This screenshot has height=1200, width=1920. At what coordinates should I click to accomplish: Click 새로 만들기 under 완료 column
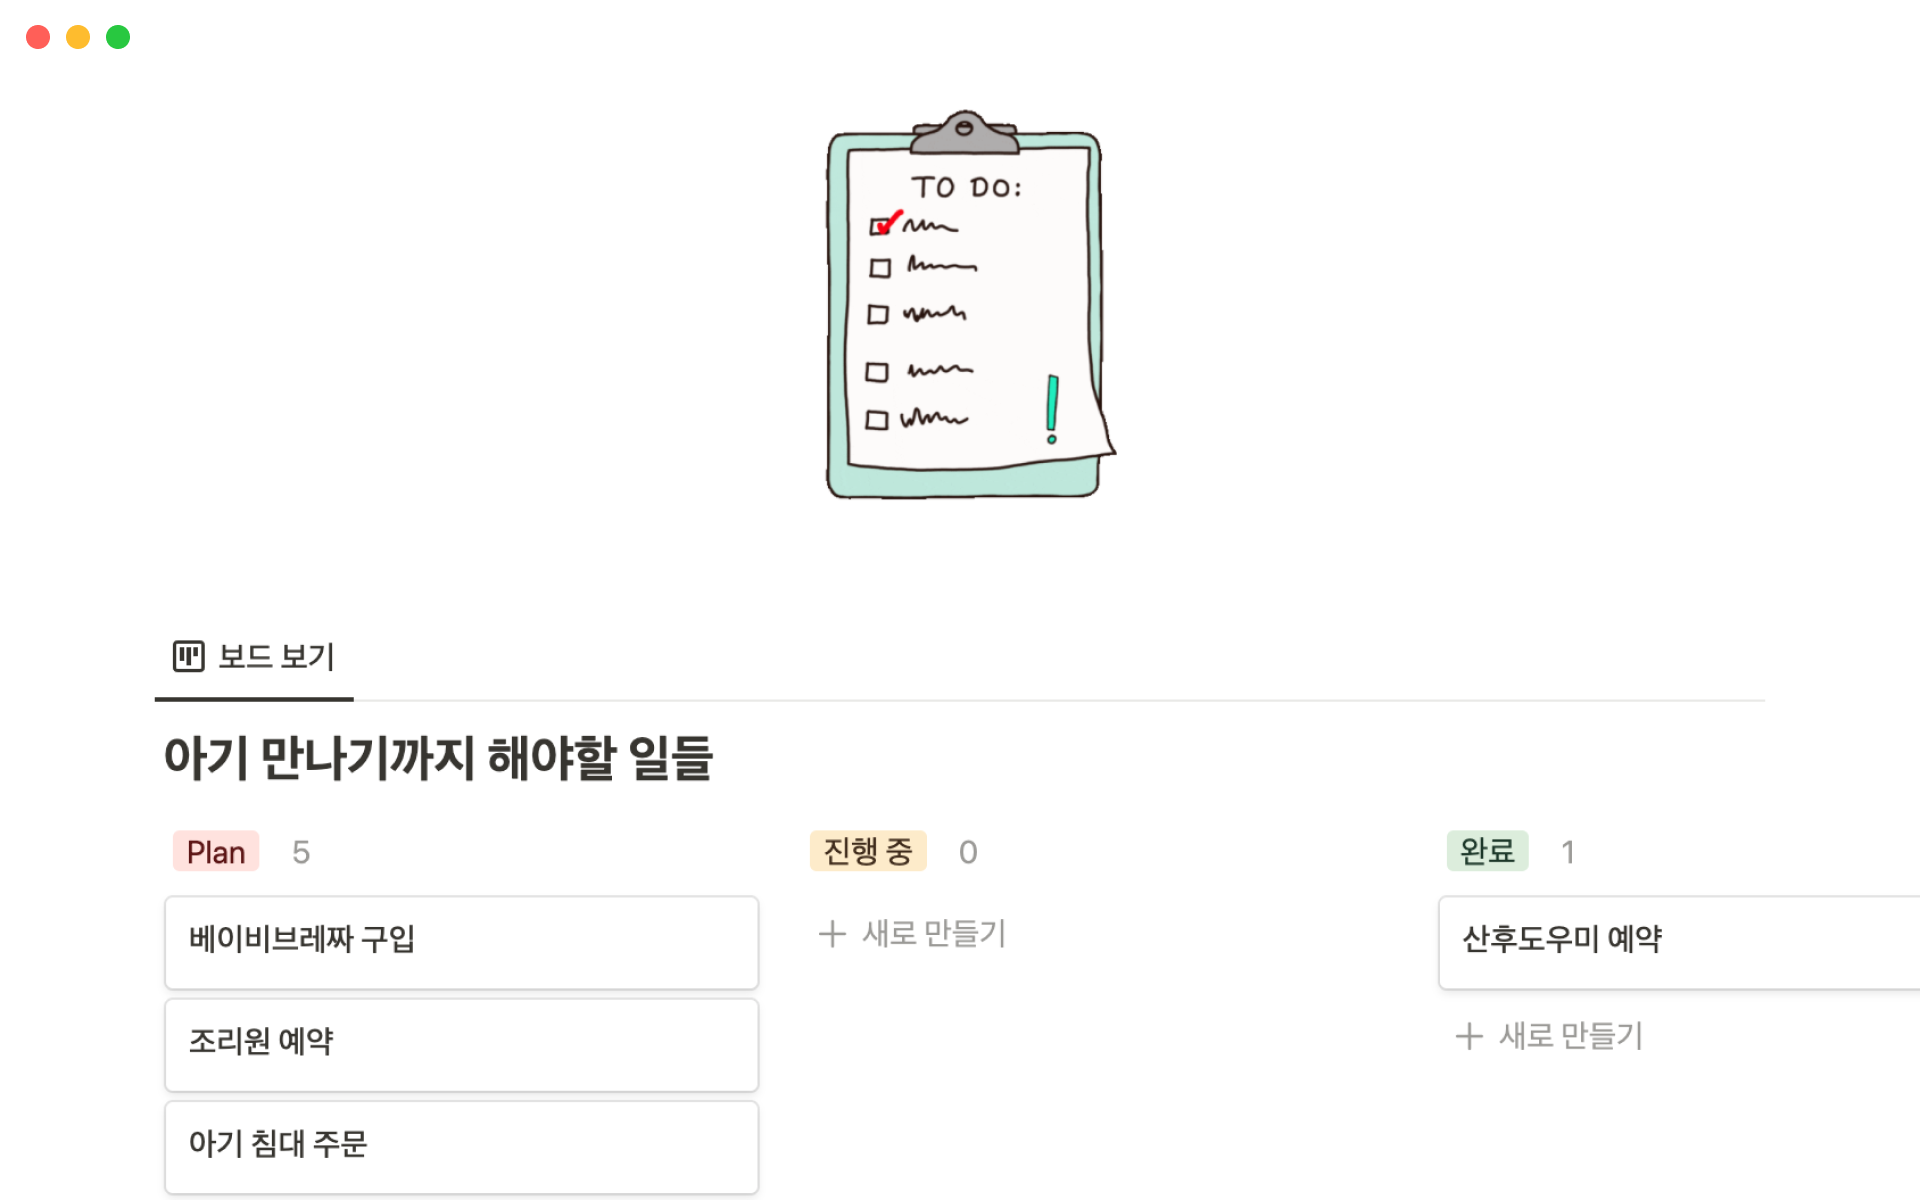click(1570, 1036)
